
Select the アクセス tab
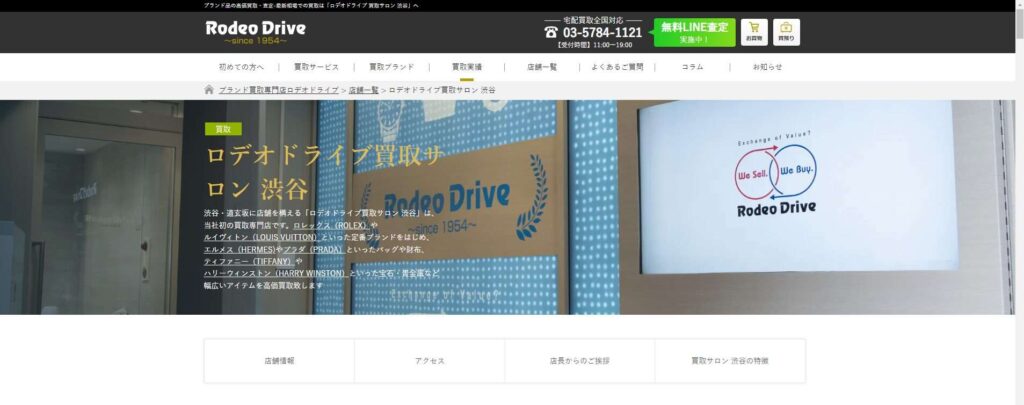(x=430, y=361)
